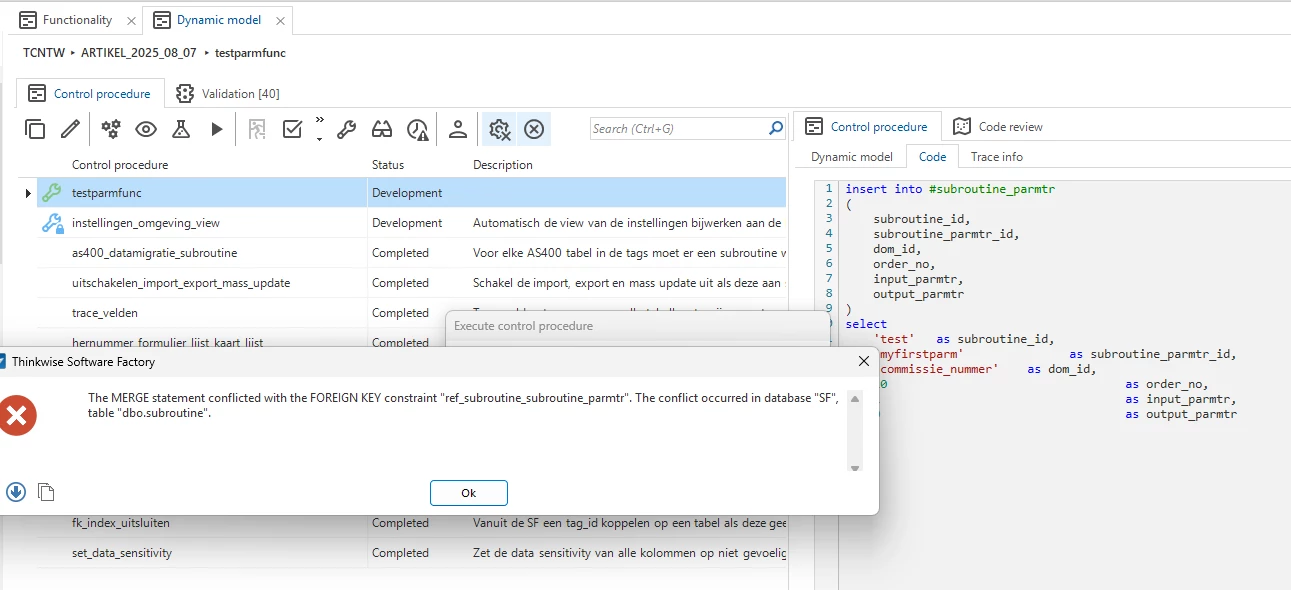Click the Development status of testparmfunc
This screenshot has height=590, width=1291.
pos(407,193)
